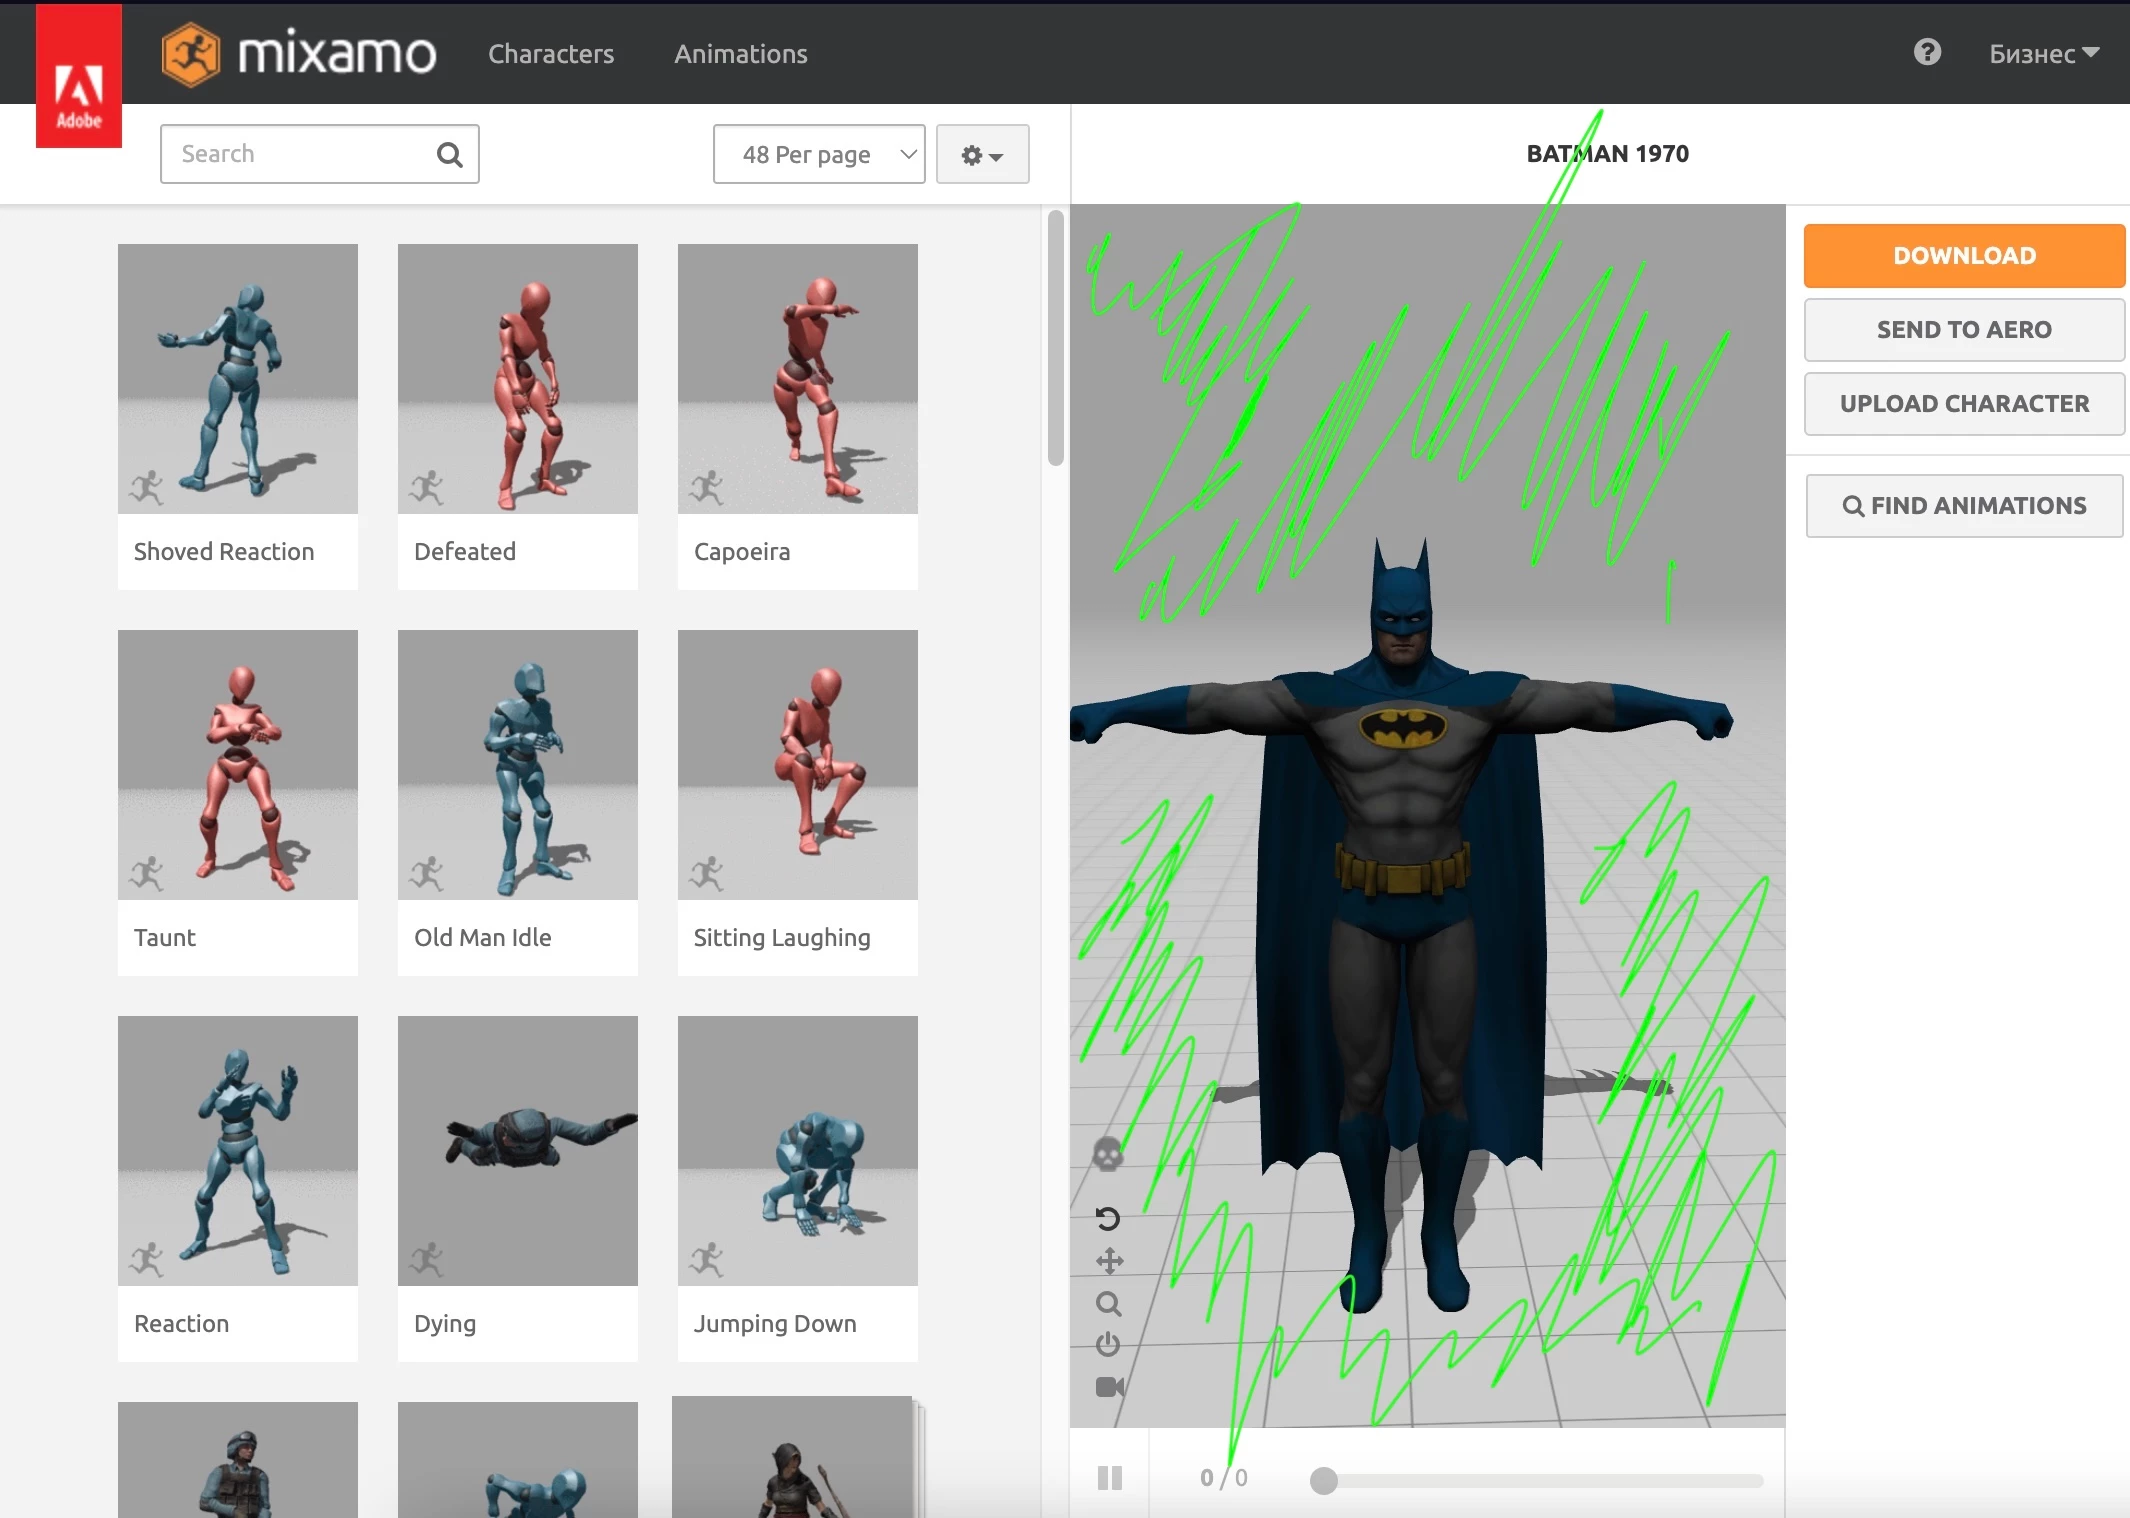This screenshot has height=1518, width=2130.
Task: Click the pan move arrows icon
Action: click(x=1109, y=1261)
